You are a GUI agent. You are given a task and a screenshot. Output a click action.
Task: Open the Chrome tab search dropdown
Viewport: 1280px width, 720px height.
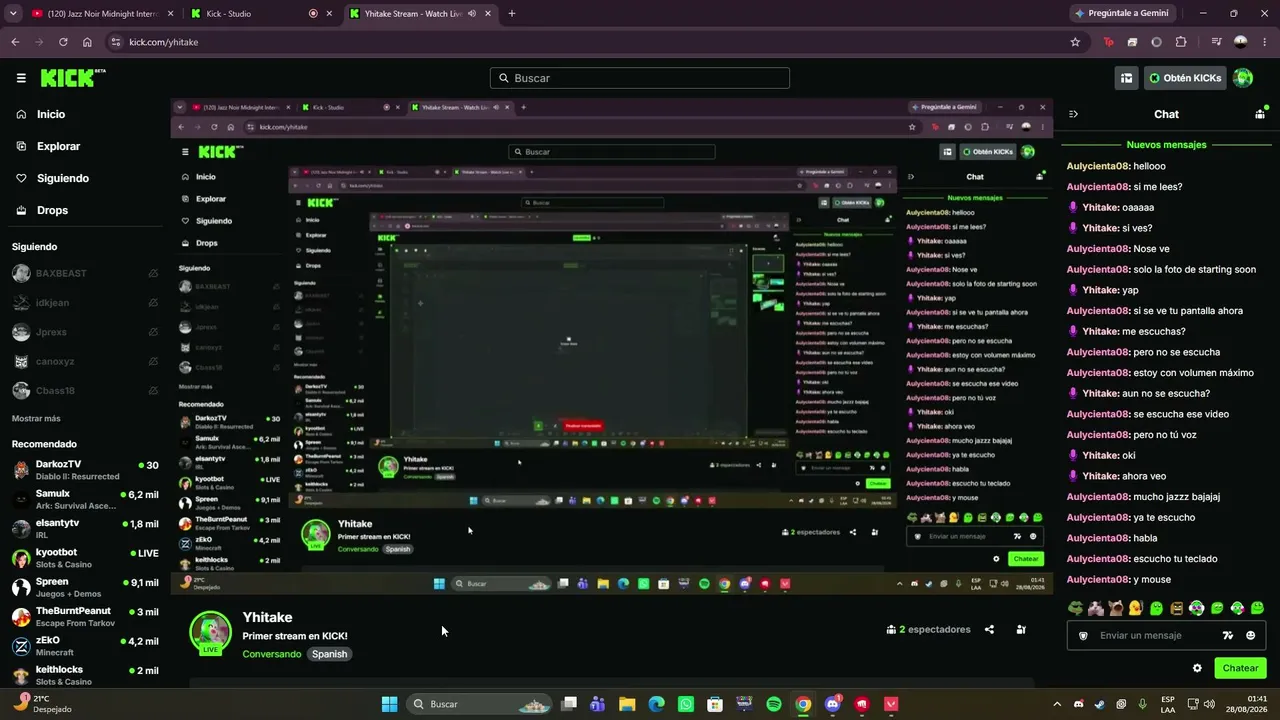[x=13, y=13]
